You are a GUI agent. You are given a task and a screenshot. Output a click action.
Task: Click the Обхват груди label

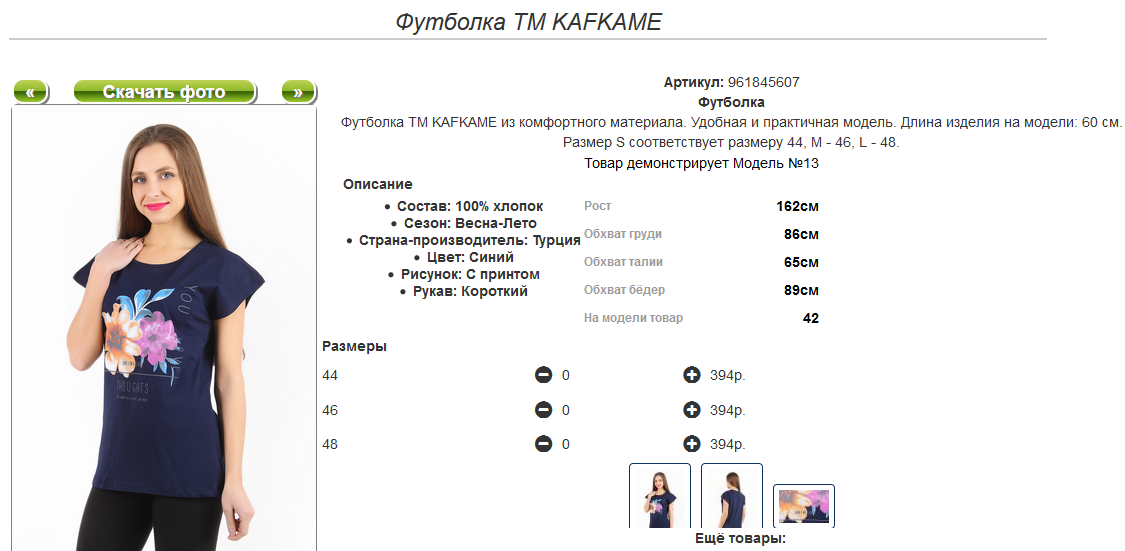(x=623, y=234)
